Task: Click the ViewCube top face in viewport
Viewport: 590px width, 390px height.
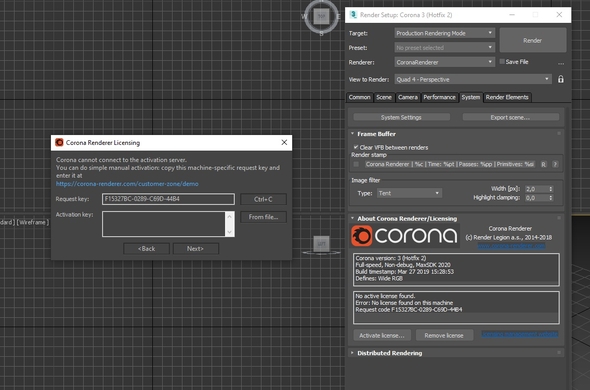Action: [321, 16]
